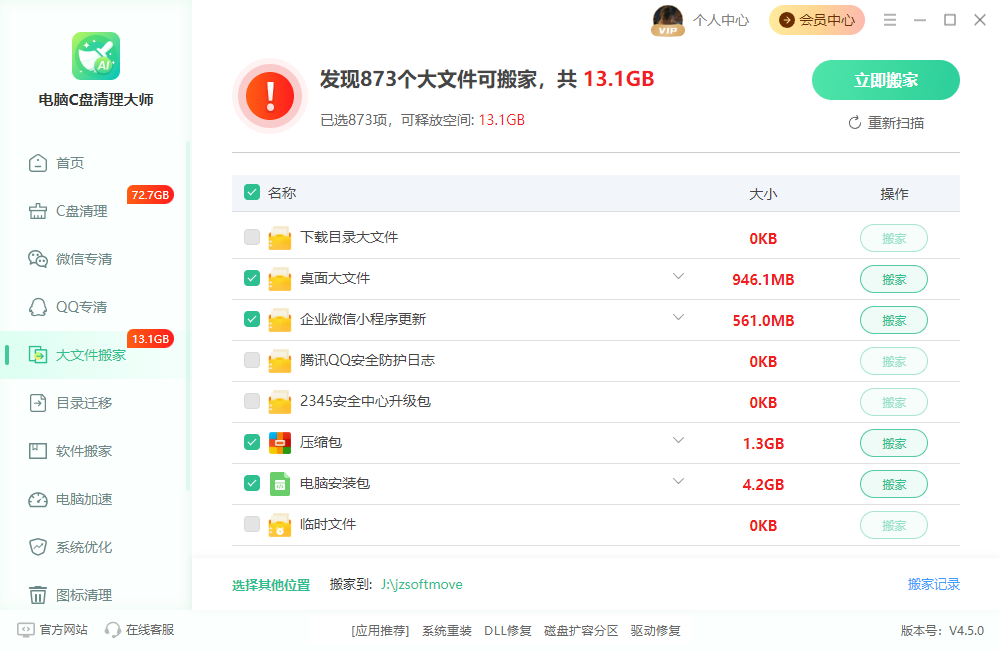Image resolution: width=1000 pixels, height=650 pixels.
Task: Click the 电脑安装包 green file icon
Action: point(279,484)
